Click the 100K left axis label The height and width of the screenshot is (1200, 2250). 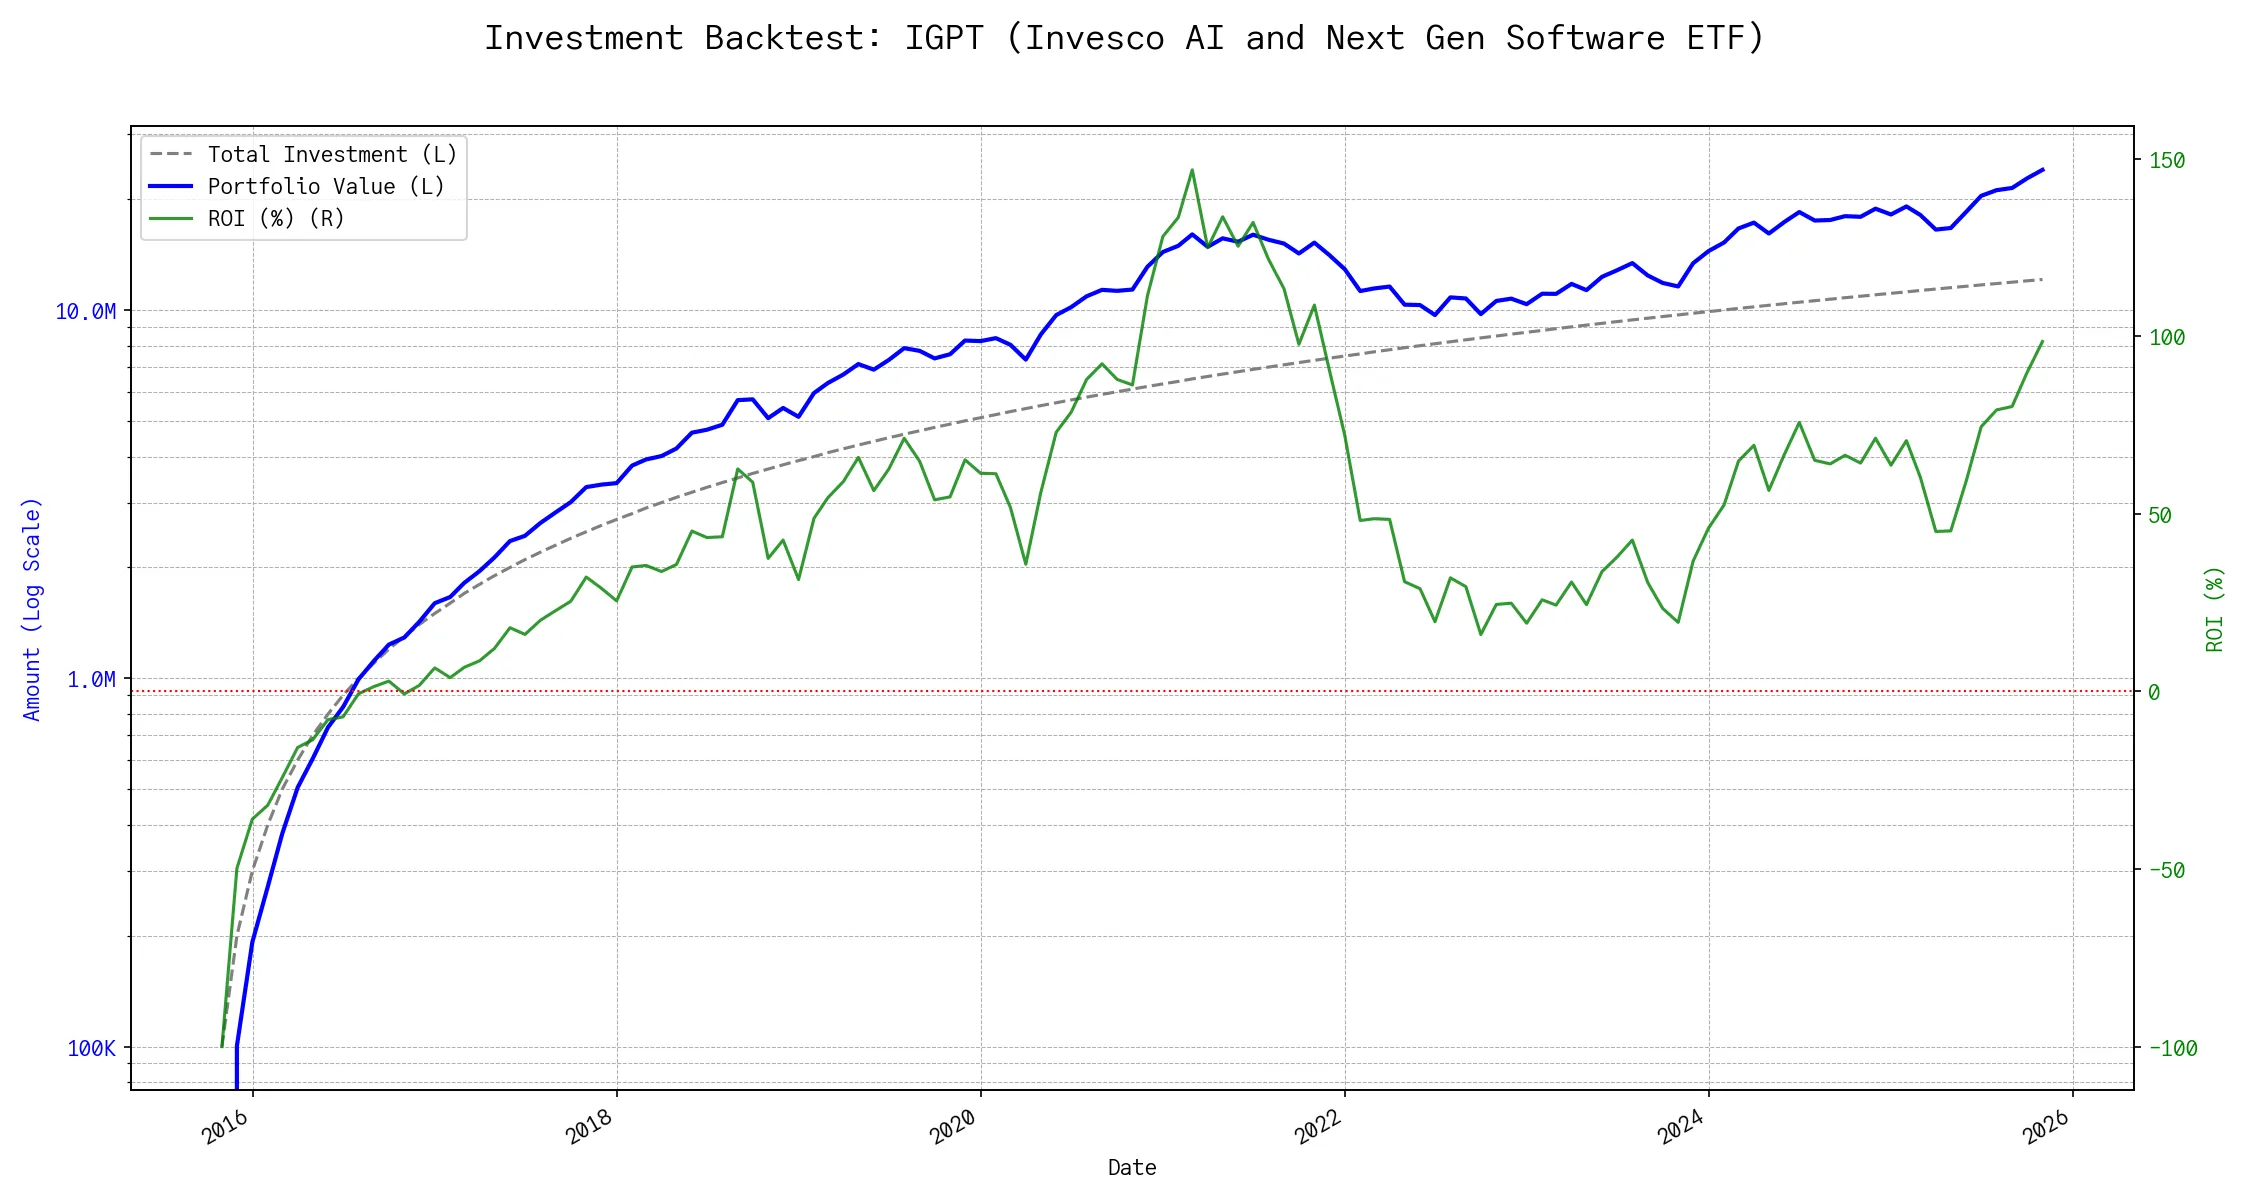coord(92,1049)
